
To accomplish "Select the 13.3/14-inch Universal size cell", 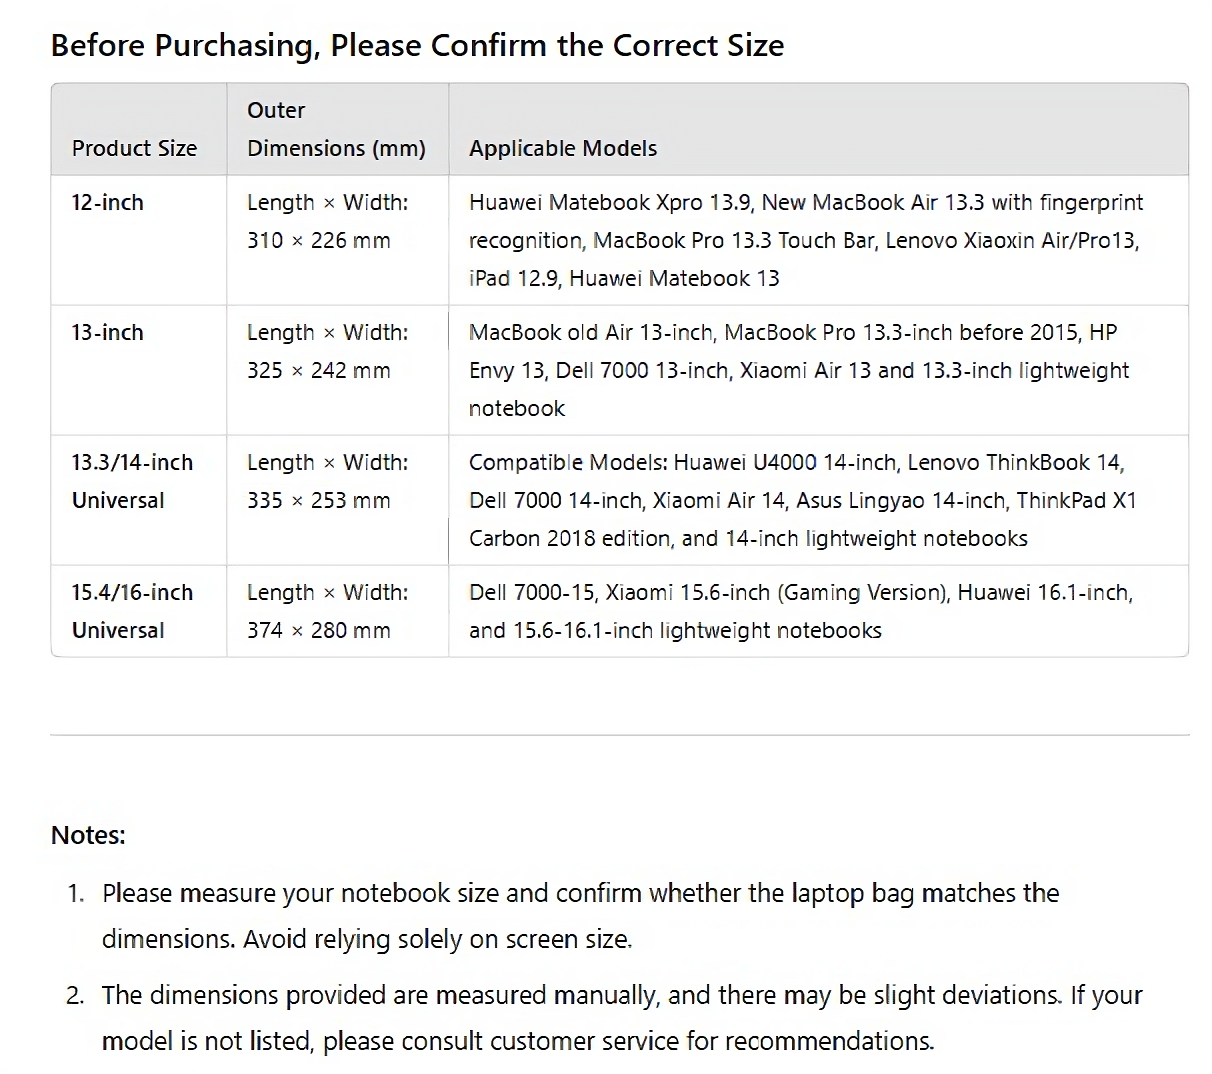I will point(131,481).
